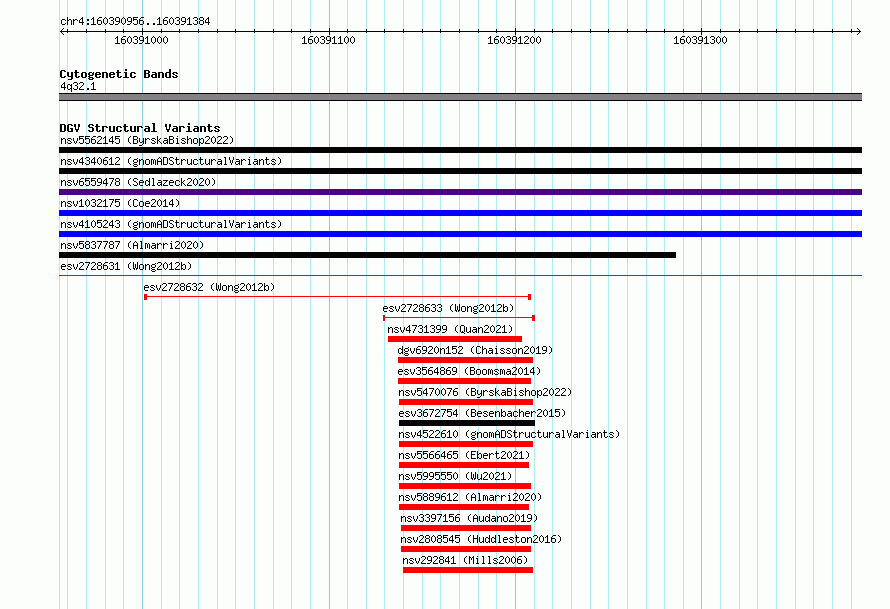Open nsv5889612 (Almarri2020) label

click(470, 497)
